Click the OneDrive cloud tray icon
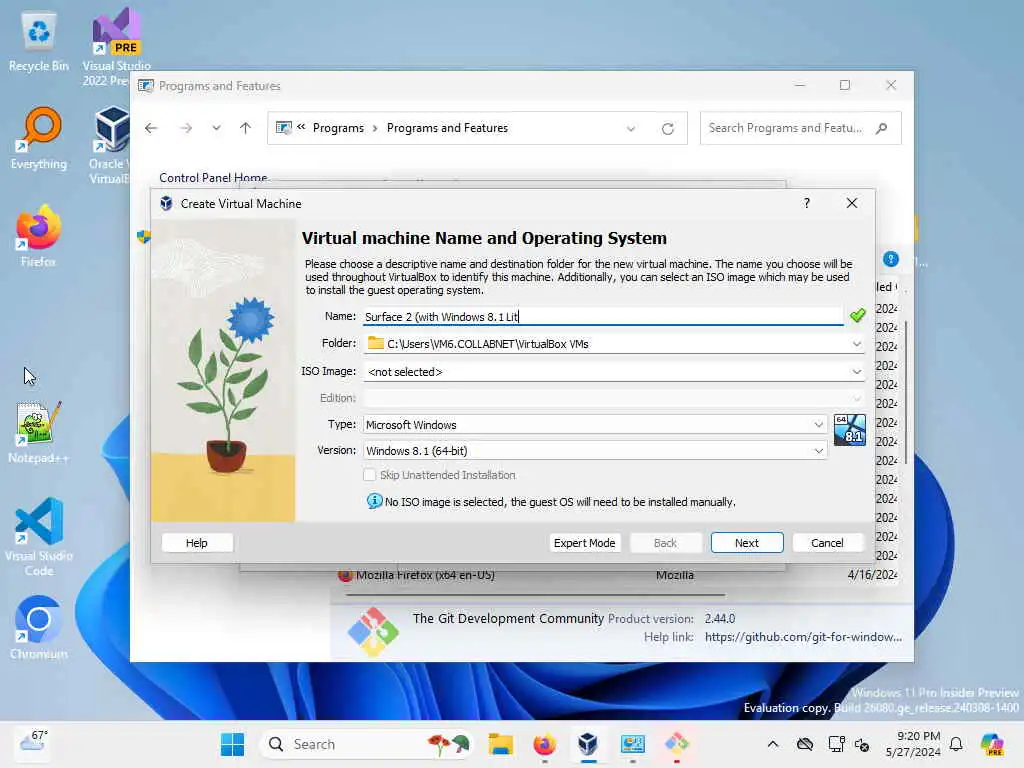Viewport: 1024px width, 768px height. (x=805, y=744)
